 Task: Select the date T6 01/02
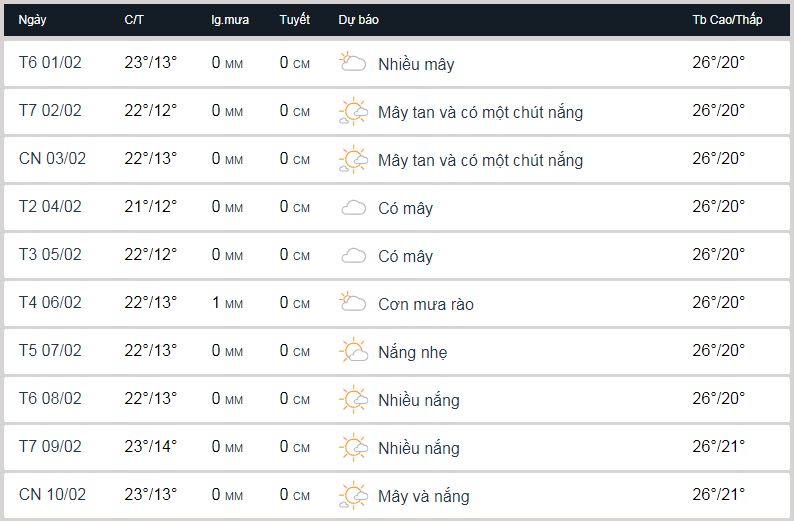[50, 62]
